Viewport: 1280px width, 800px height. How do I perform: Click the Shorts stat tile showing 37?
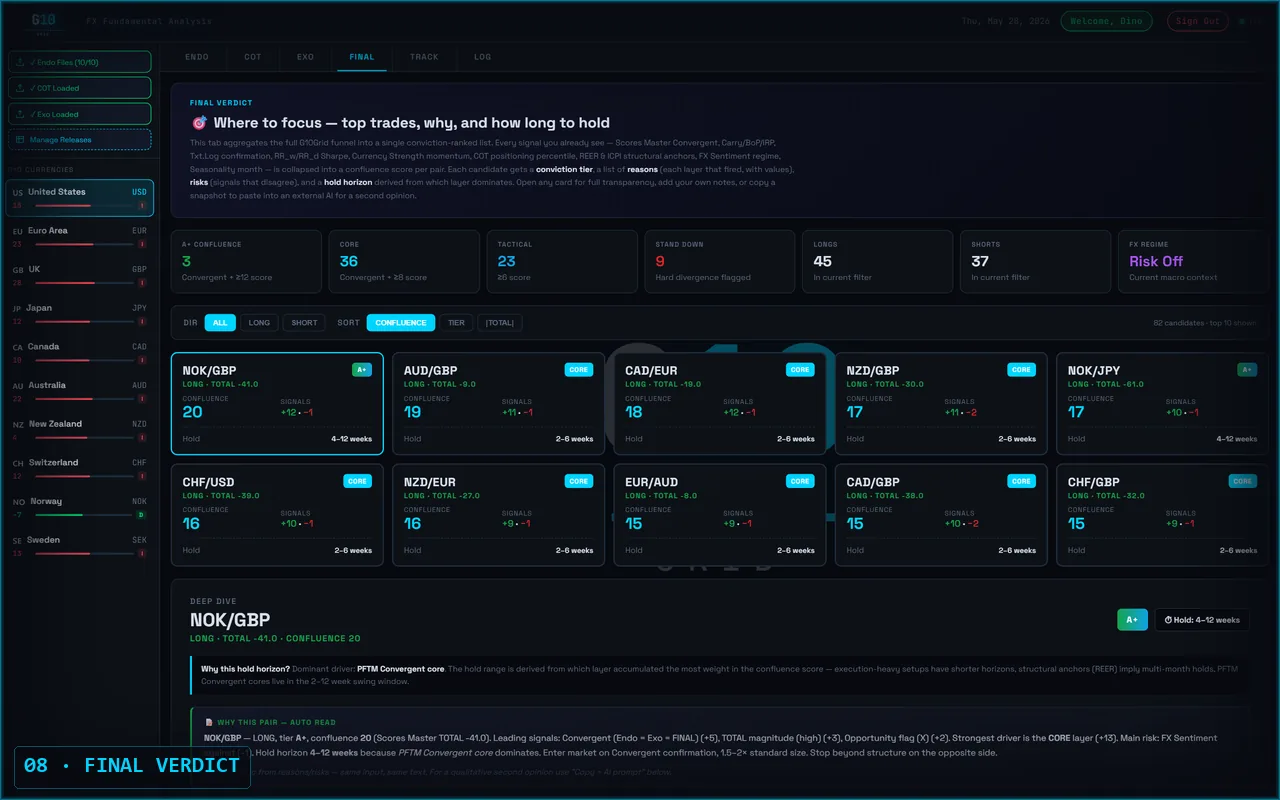[1035, 261]
